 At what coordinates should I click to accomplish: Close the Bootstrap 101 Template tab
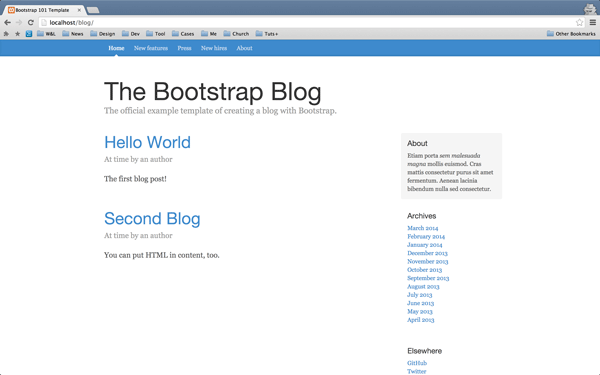click(79, 10)
